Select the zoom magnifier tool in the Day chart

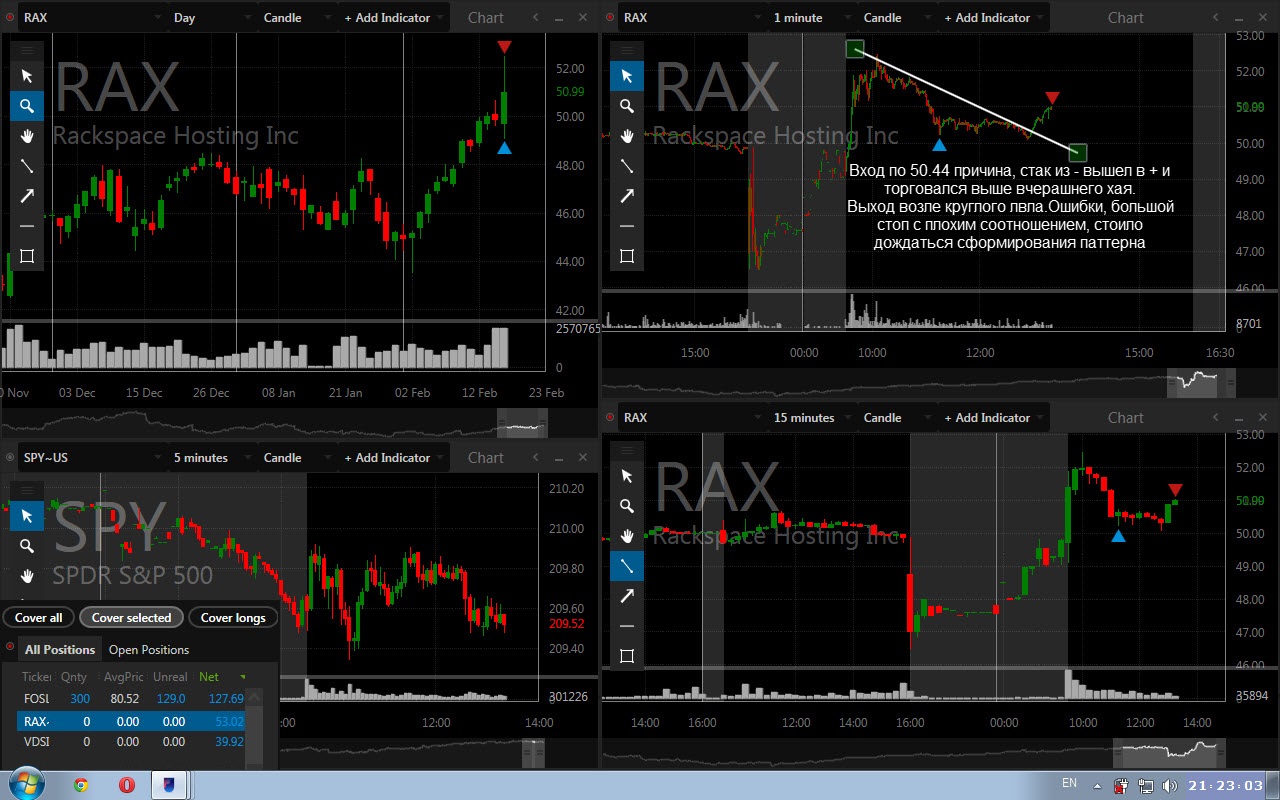click(27, 106)
